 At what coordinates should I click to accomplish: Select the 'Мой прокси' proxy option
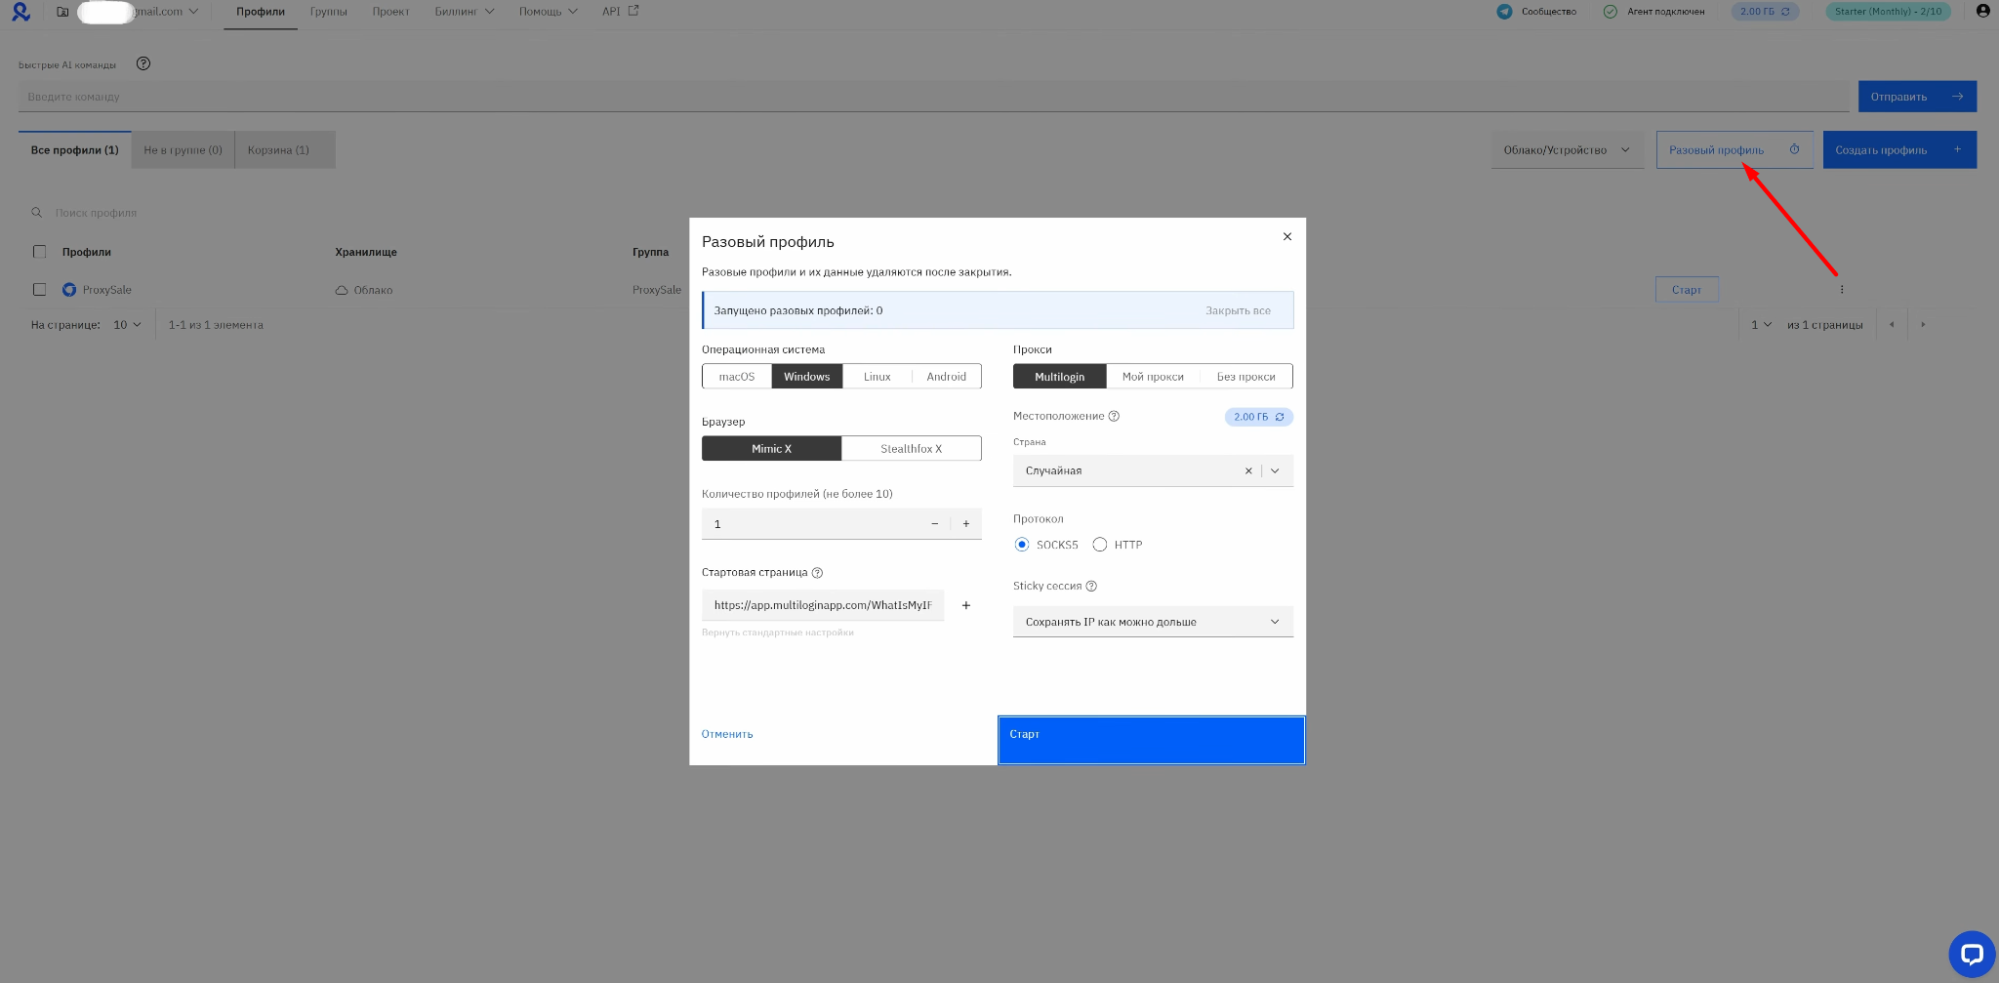click(x=1153, y=377)
